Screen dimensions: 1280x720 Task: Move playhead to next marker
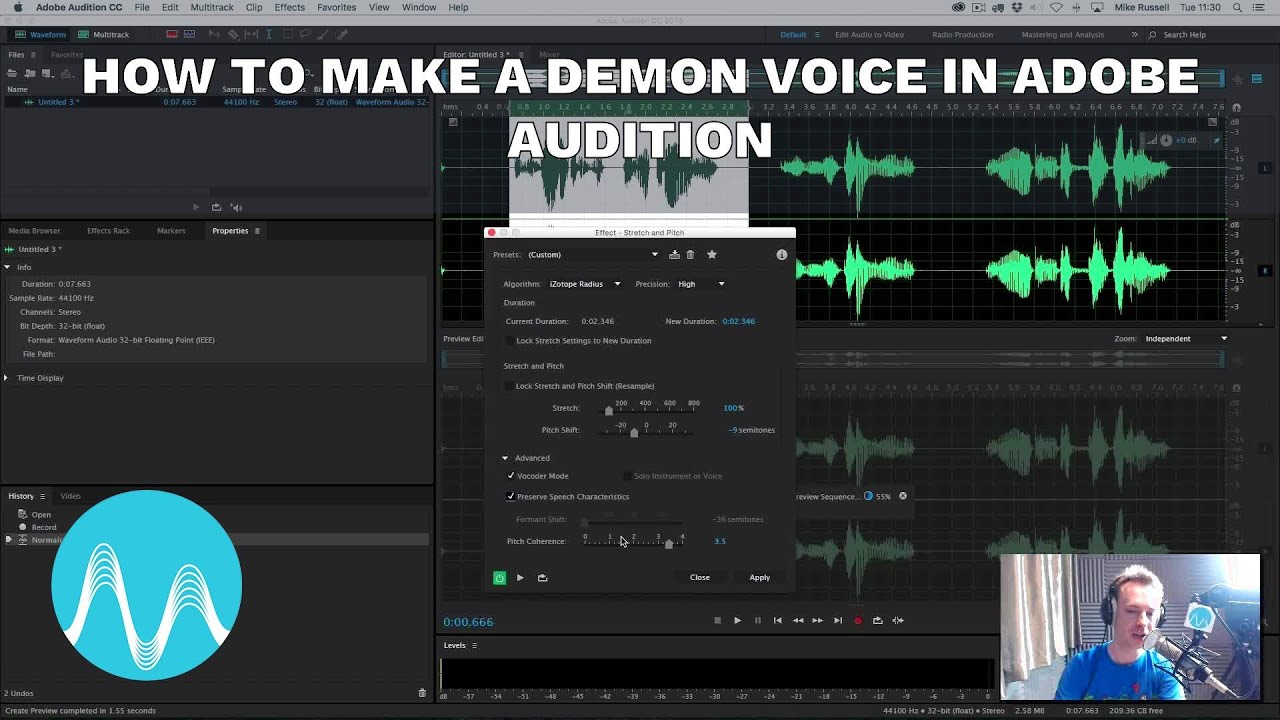(838, 620)
